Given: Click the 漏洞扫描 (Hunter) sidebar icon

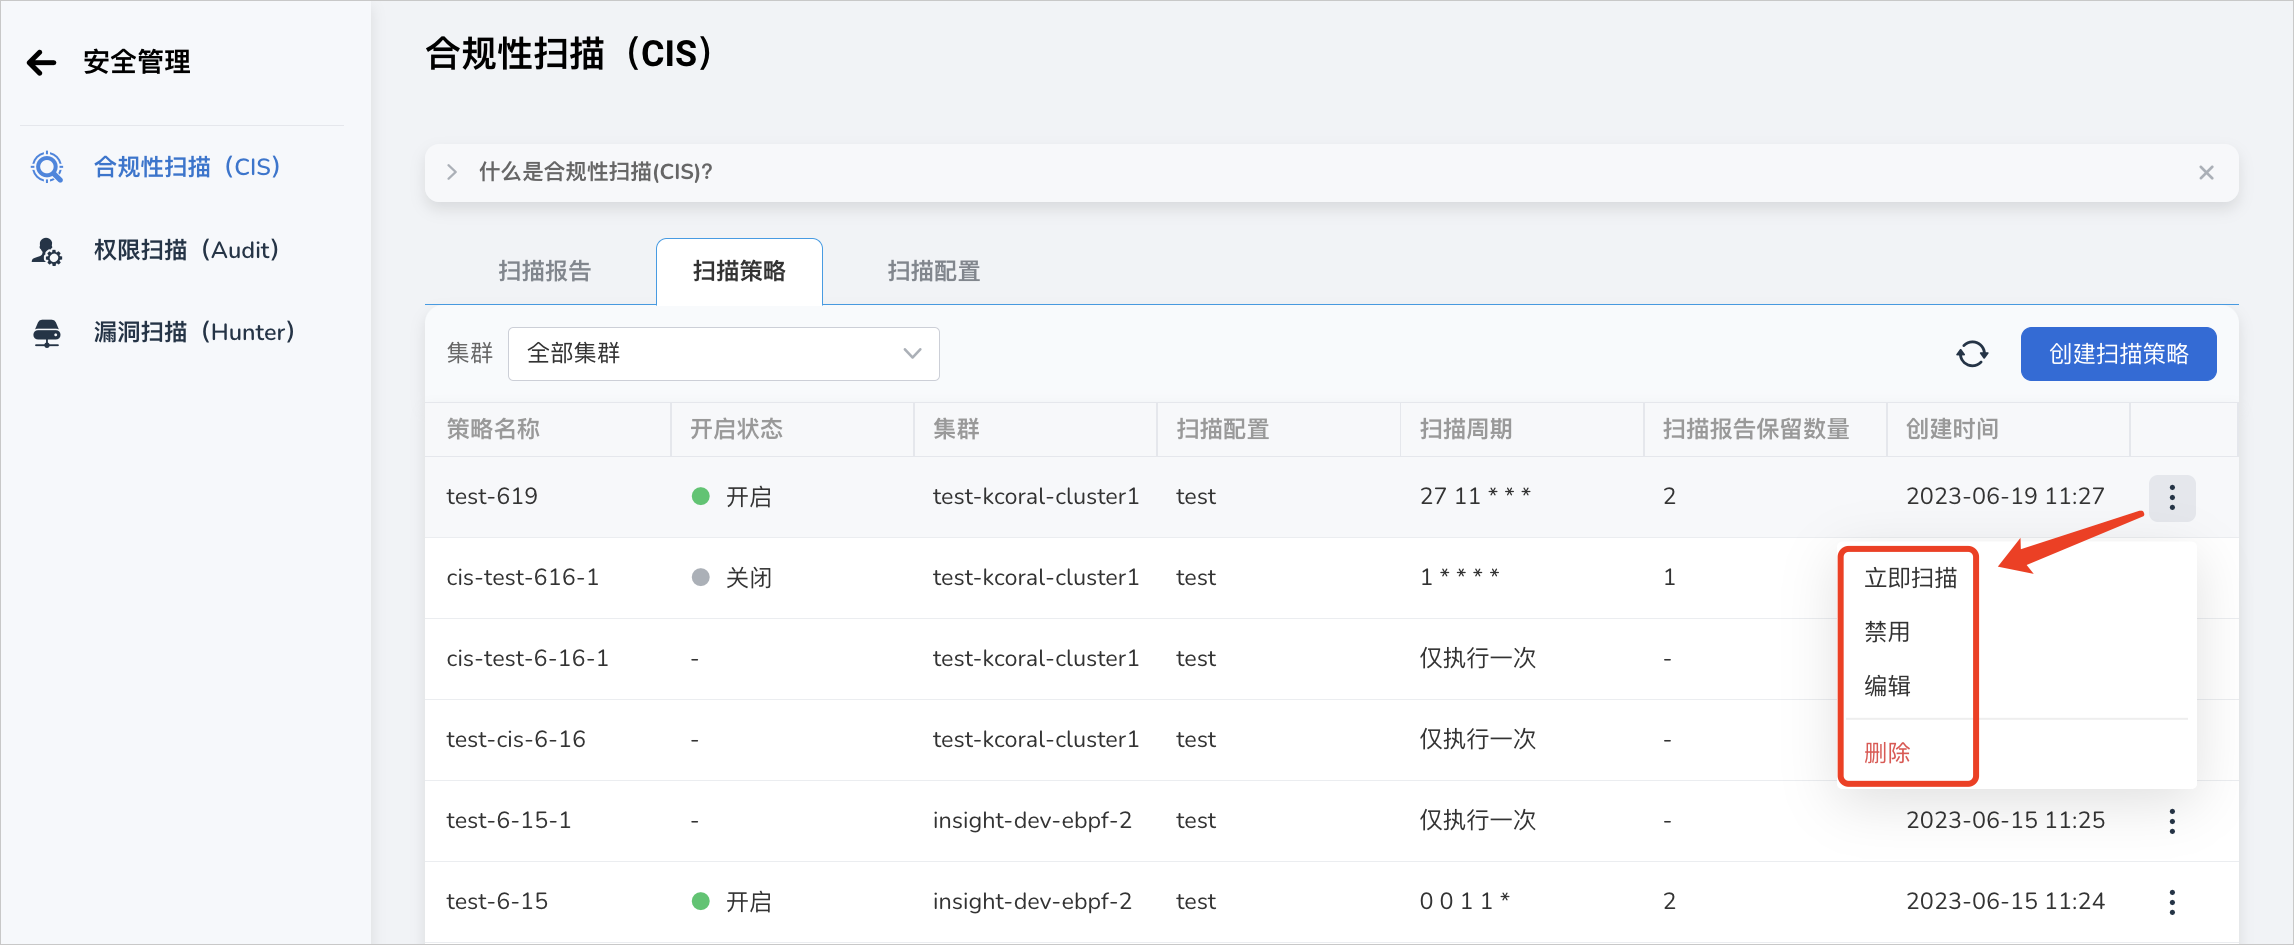Looking at the screenshot, I should coord(47,333).
